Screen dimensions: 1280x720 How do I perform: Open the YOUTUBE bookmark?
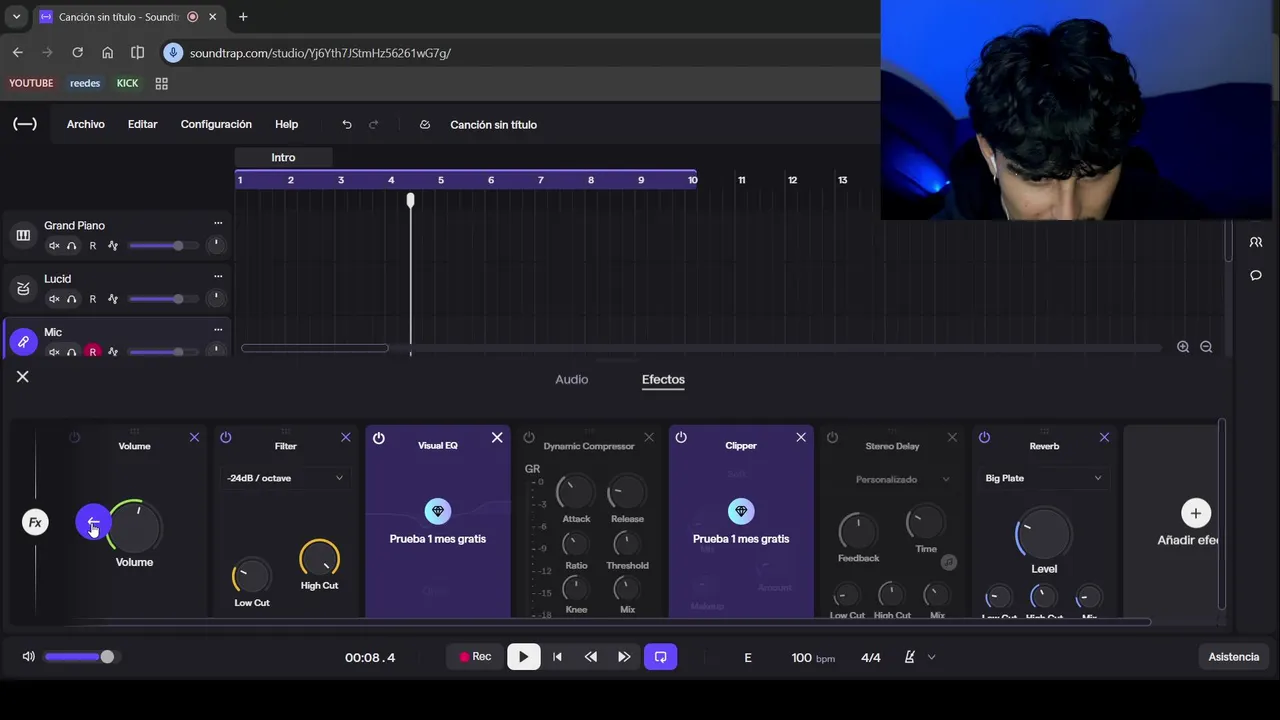[31, 83]
